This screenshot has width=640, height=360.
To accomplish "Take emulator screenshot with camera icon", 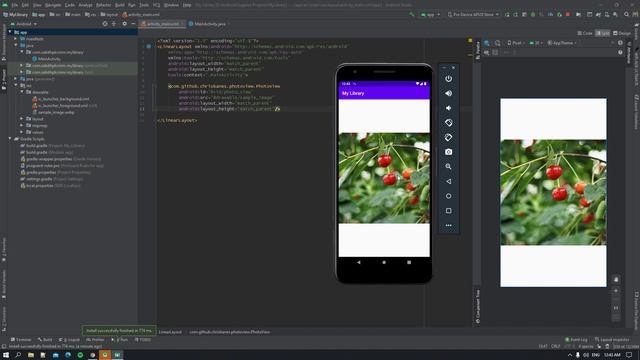I will [x=448, y=152].
